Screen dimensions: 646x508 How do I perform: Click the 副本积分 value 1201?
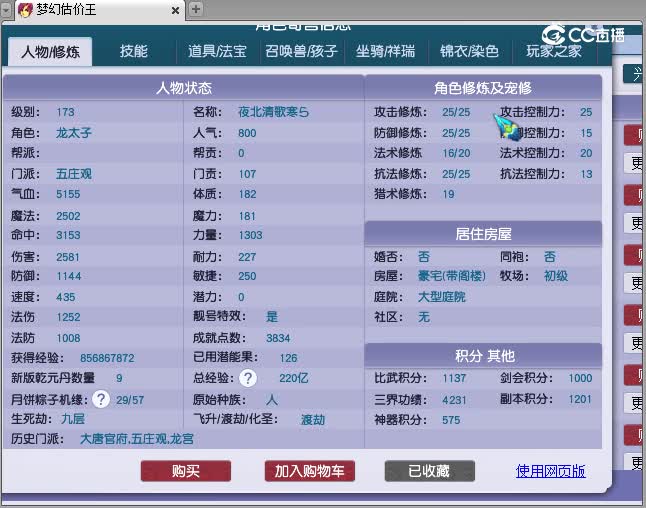coord(580,399)
